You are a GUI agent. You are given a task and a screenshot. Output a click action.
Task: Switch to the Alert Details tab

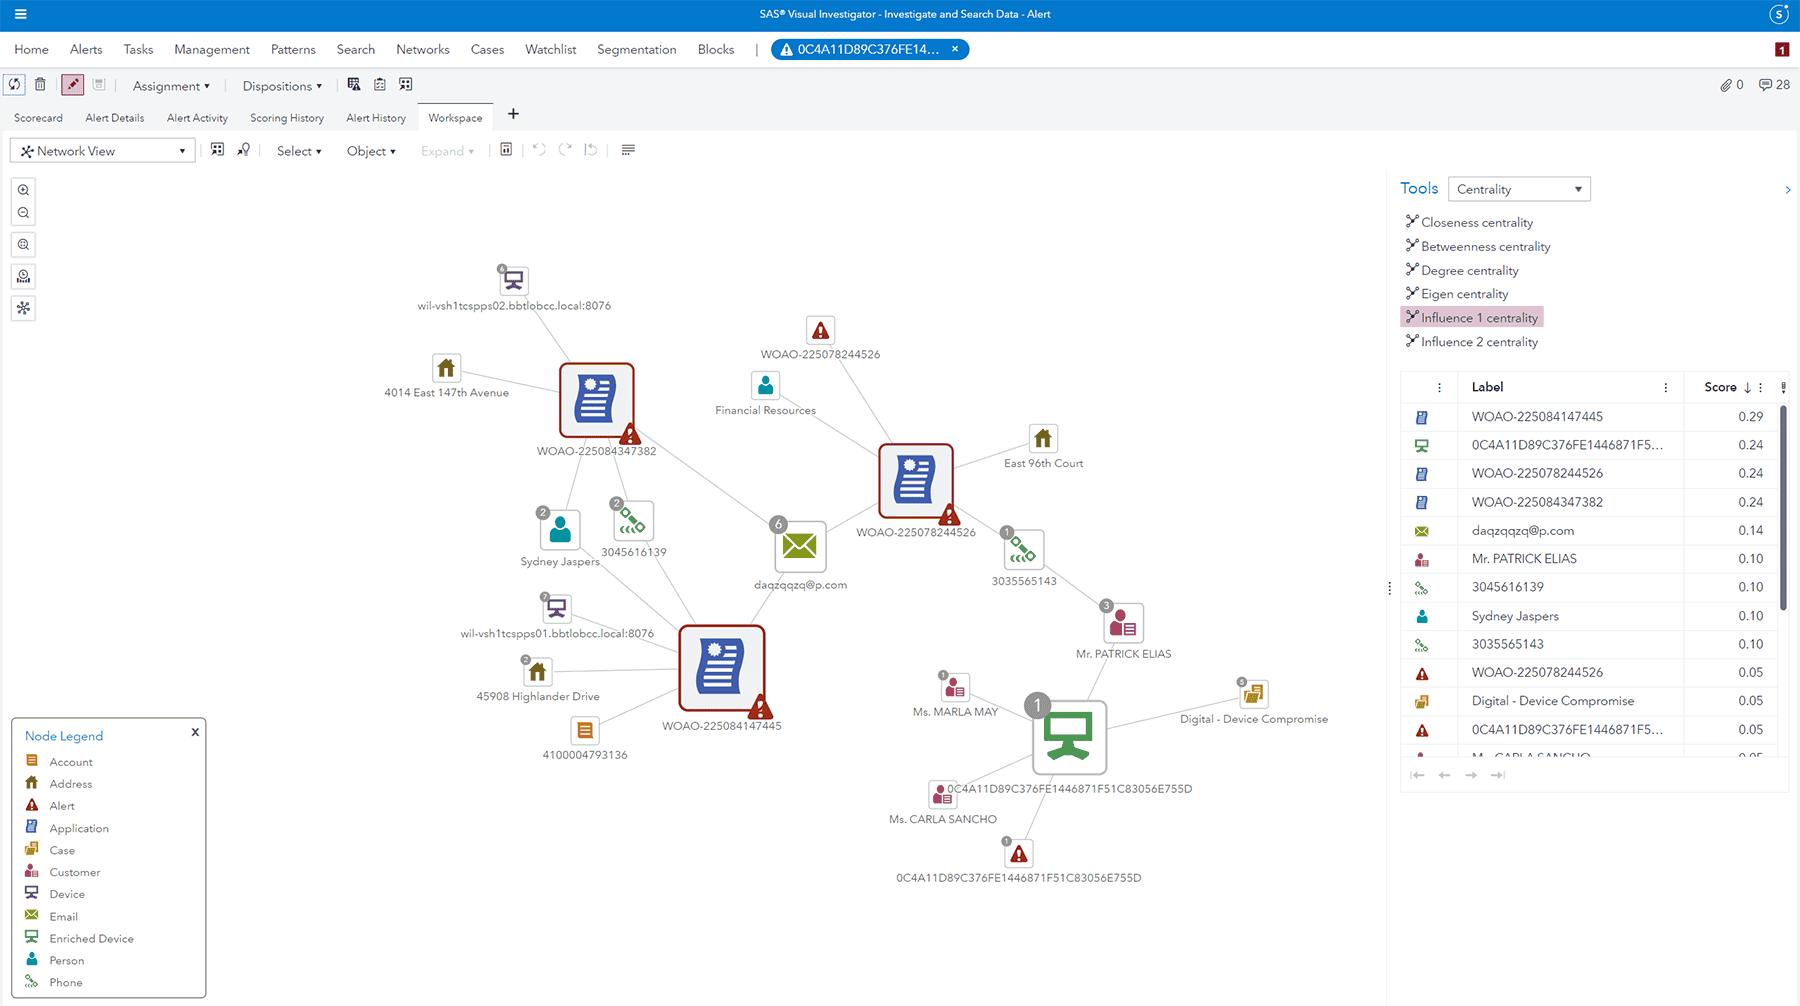click(115, 118)
